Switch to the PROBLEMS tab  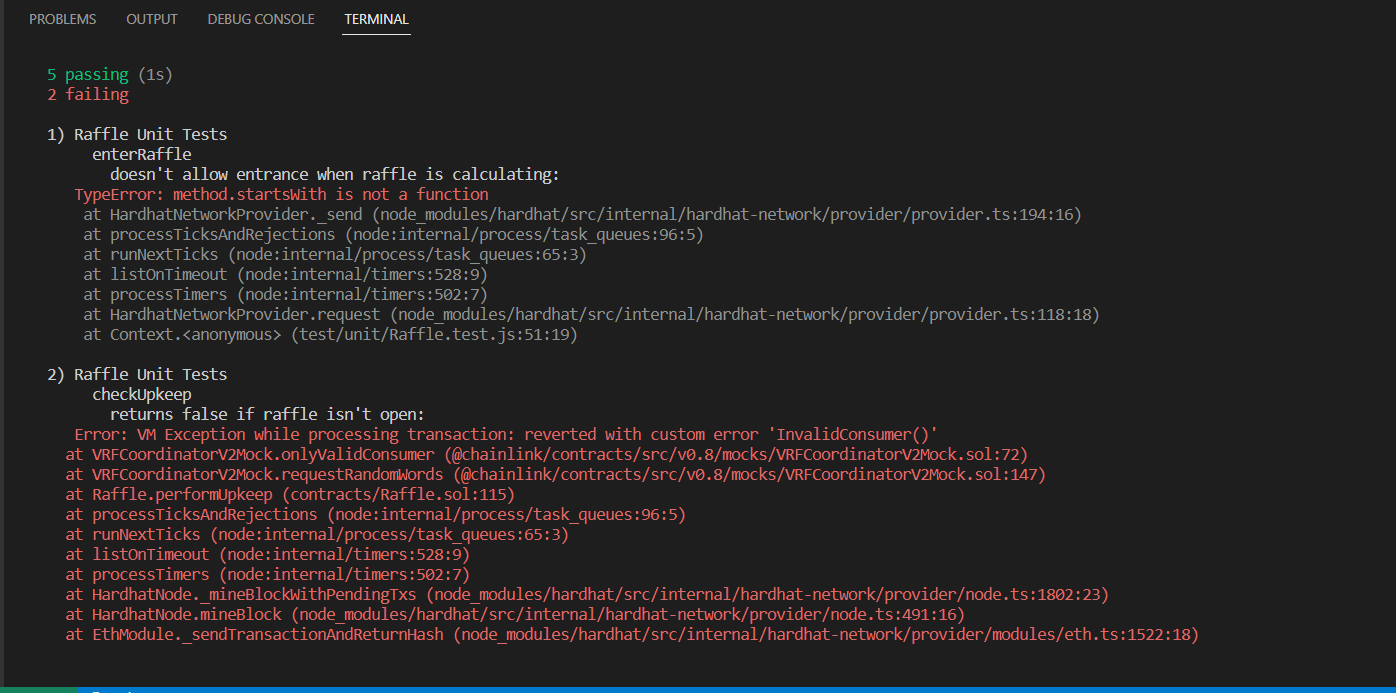pyautogui.click(x=63, y=19)
